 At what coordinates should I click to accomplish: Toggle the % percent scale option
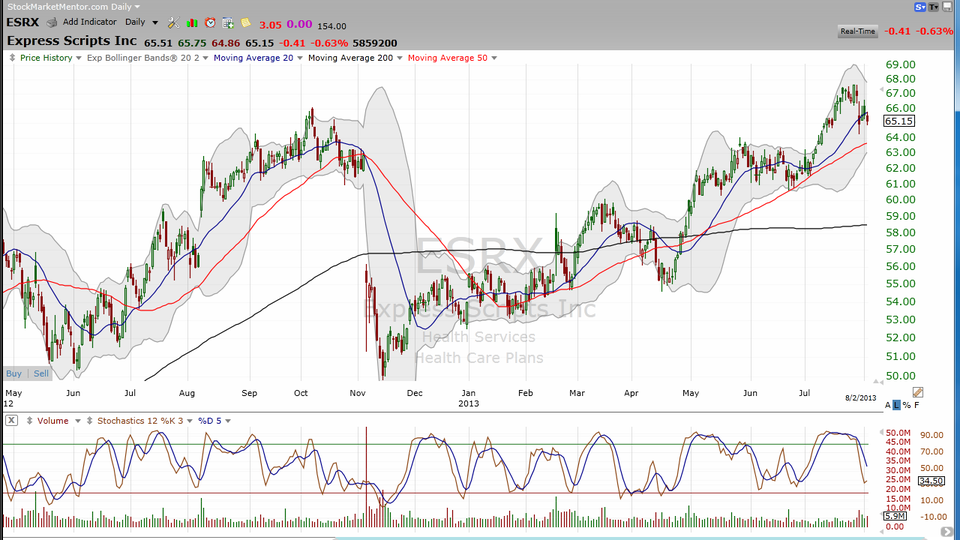[907, 405]
